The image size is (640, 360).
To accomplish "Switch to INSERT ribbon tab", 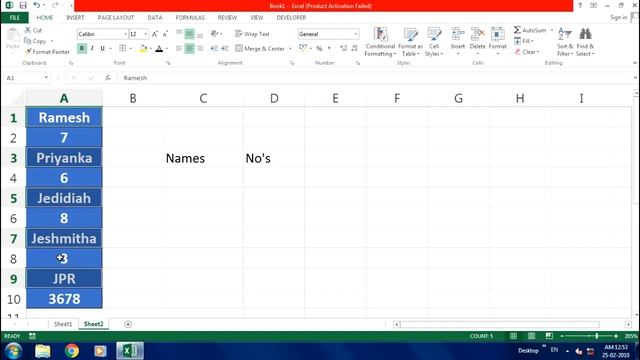I will [x=75, y=18].
